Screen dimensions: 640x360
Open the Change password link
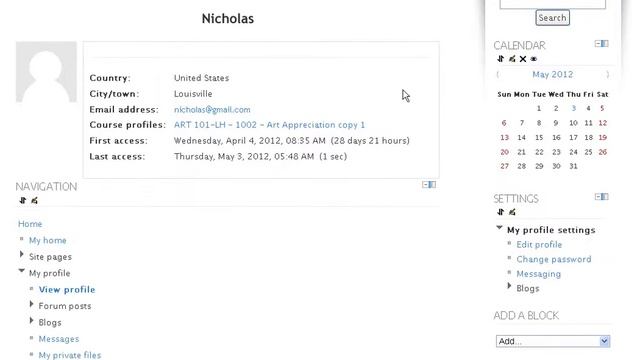click(553, 259)
